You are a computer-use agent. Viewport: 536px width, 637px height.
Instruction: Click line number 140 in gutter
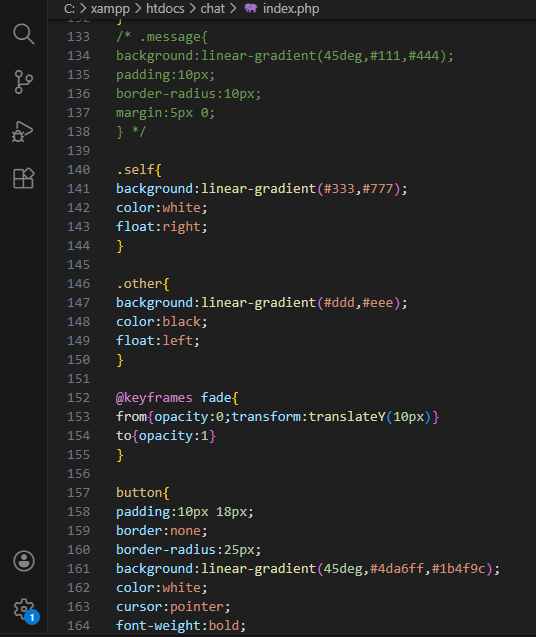click(78, 169)
